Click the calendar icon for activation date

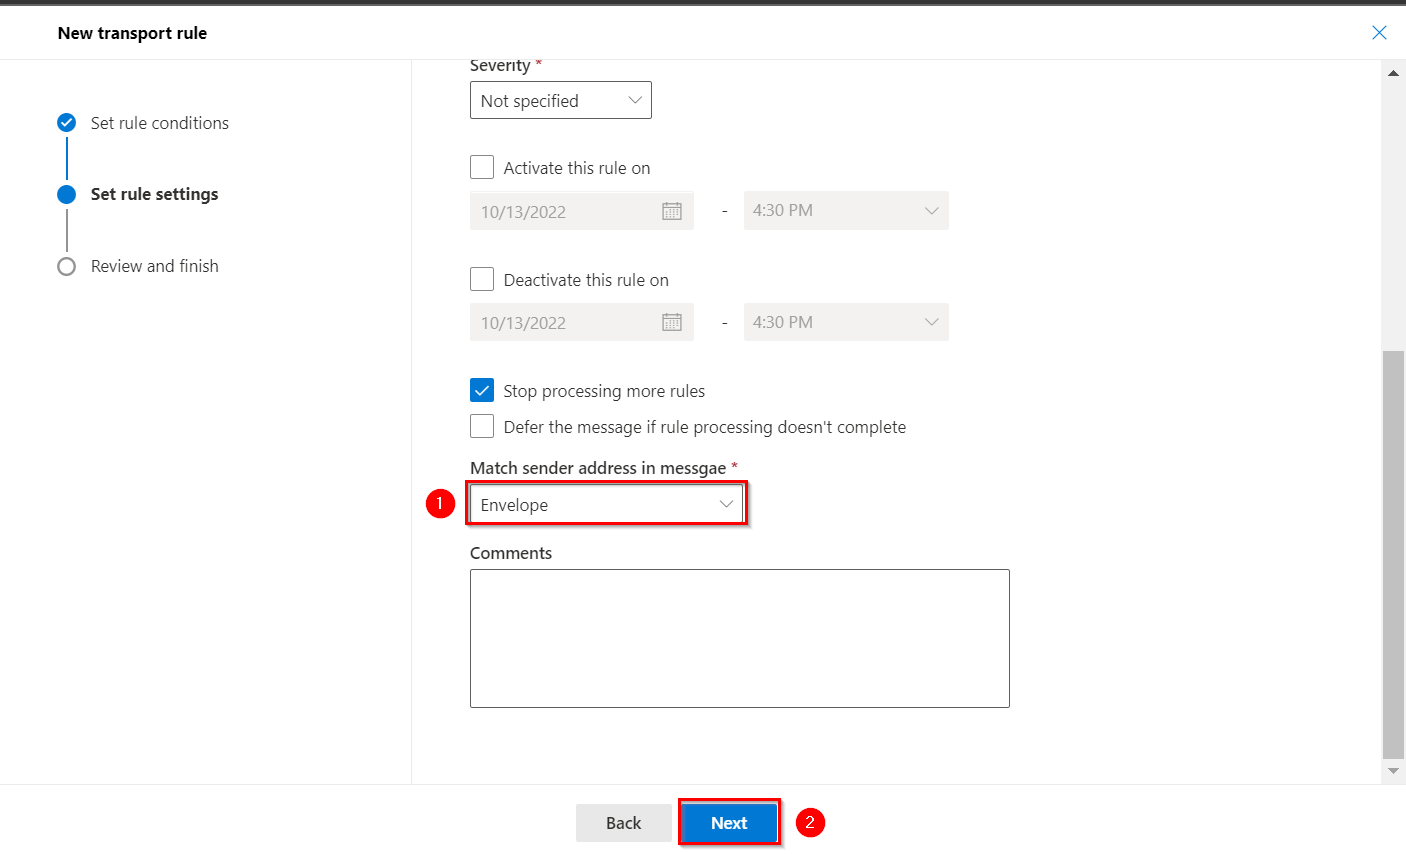coord(672,211)
